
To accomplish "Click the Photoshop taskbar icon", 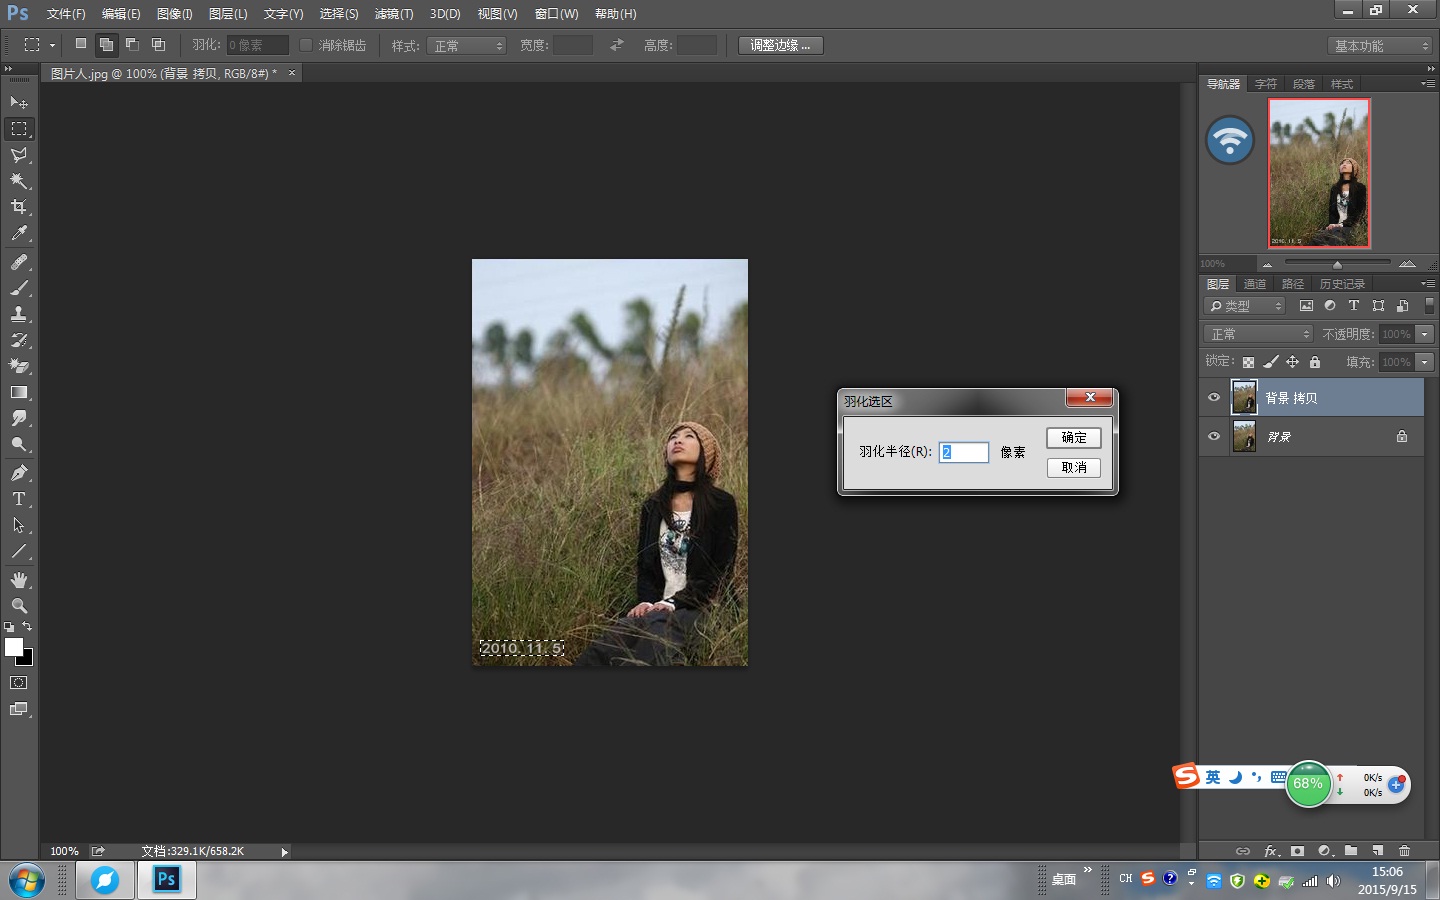I will click(166, 880).
